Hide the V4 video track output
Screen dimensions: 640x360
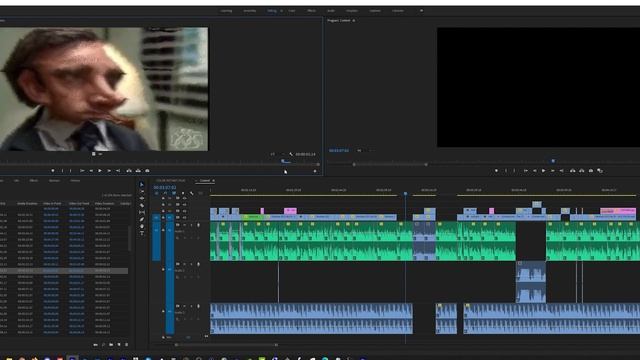(x=184, y=198)
